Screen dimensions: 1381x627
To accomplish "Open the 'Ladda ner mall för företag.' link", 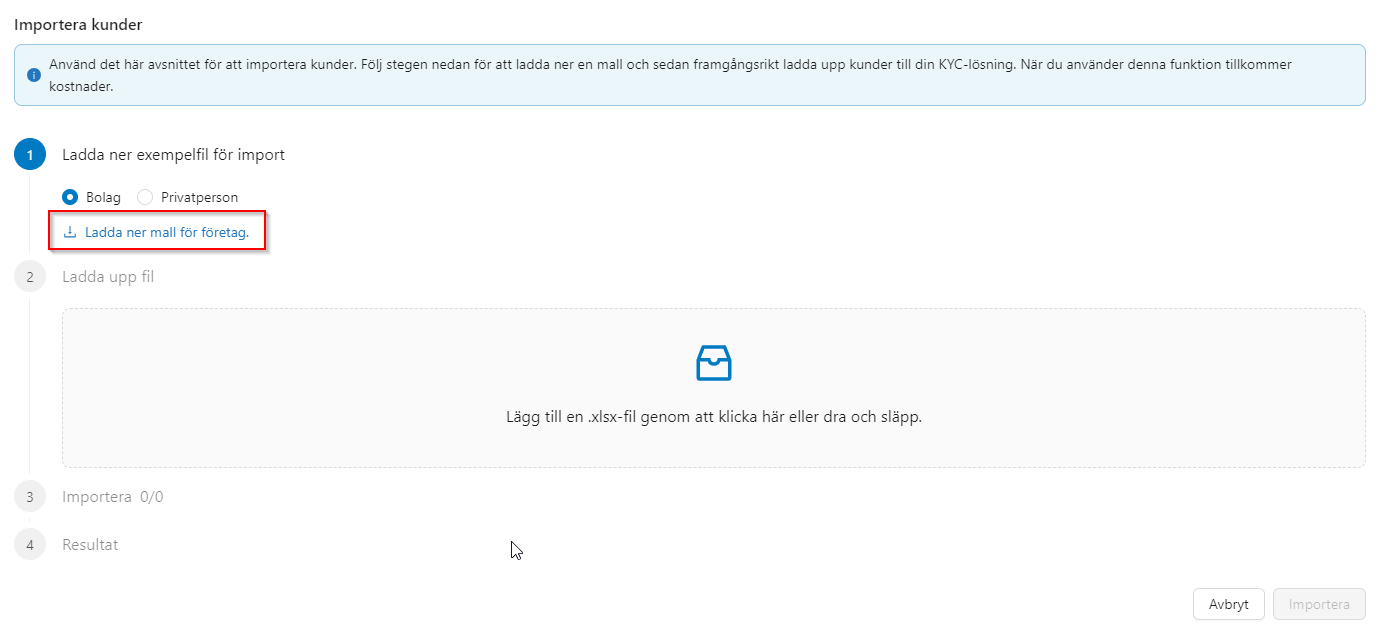I will (x=166, y=232).
